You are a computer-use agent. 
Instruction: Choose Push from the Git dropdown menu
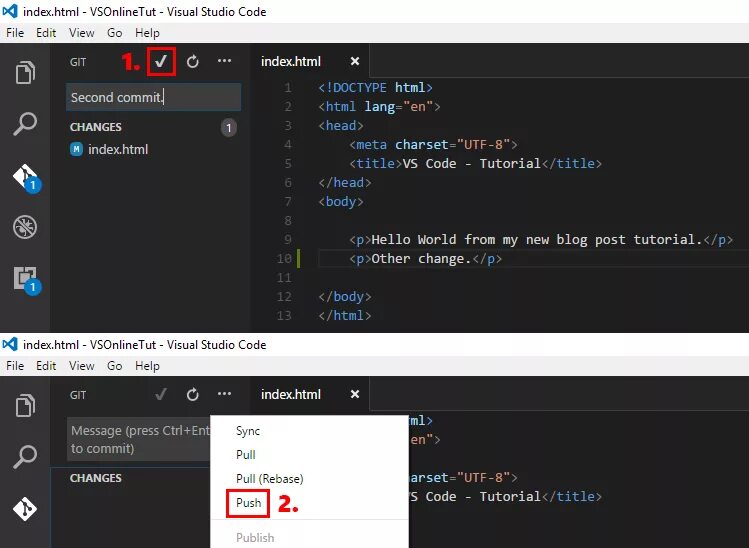(x=248, y=503)
